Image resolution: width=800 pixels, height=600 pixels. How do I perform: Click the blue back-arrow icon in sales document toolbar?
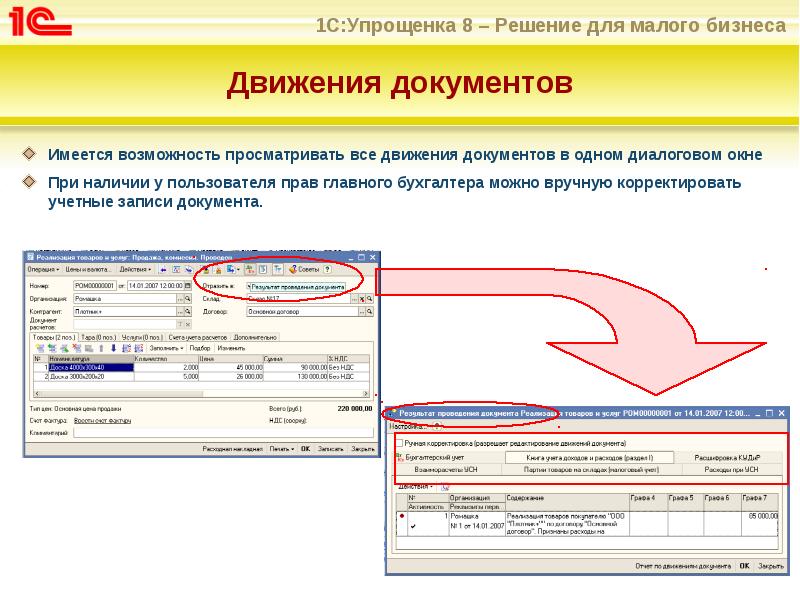163,269
